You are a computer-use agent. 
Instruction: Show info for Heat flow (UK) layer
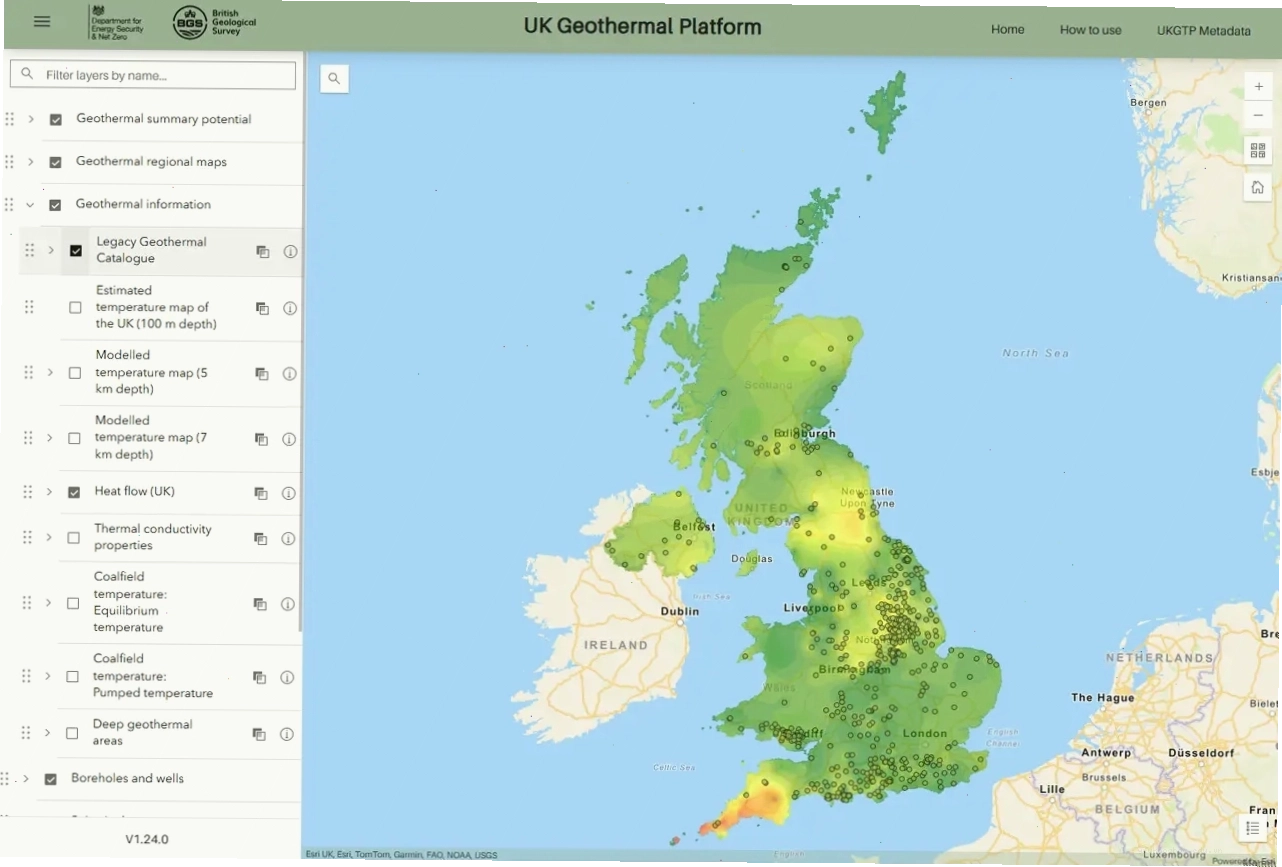click(x=288, y=493)
